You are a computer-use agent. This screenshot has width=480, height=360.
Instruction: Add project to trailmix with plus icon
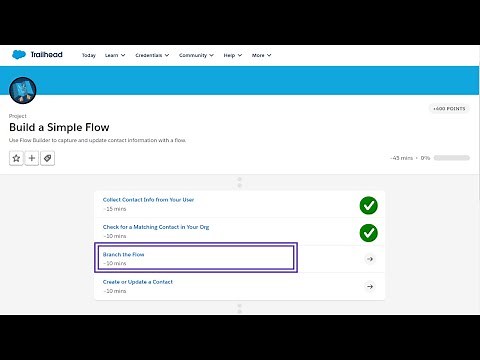click(32, 158)
